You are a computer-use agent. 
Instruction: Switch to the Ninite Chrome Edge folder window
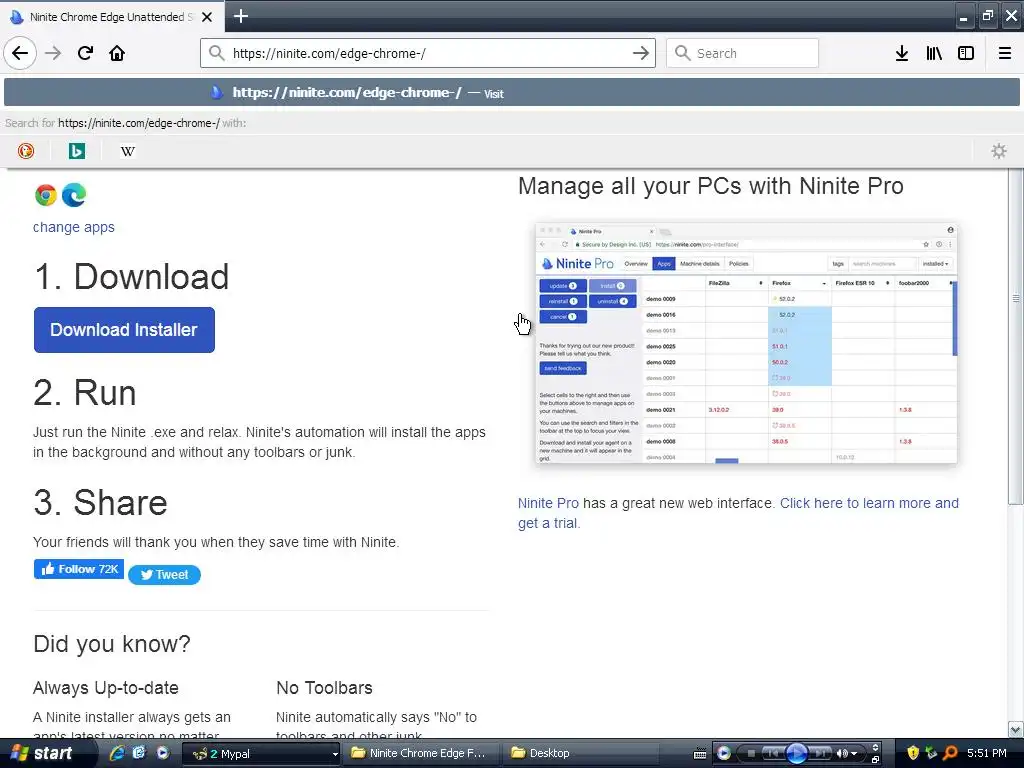coord(423,753)
